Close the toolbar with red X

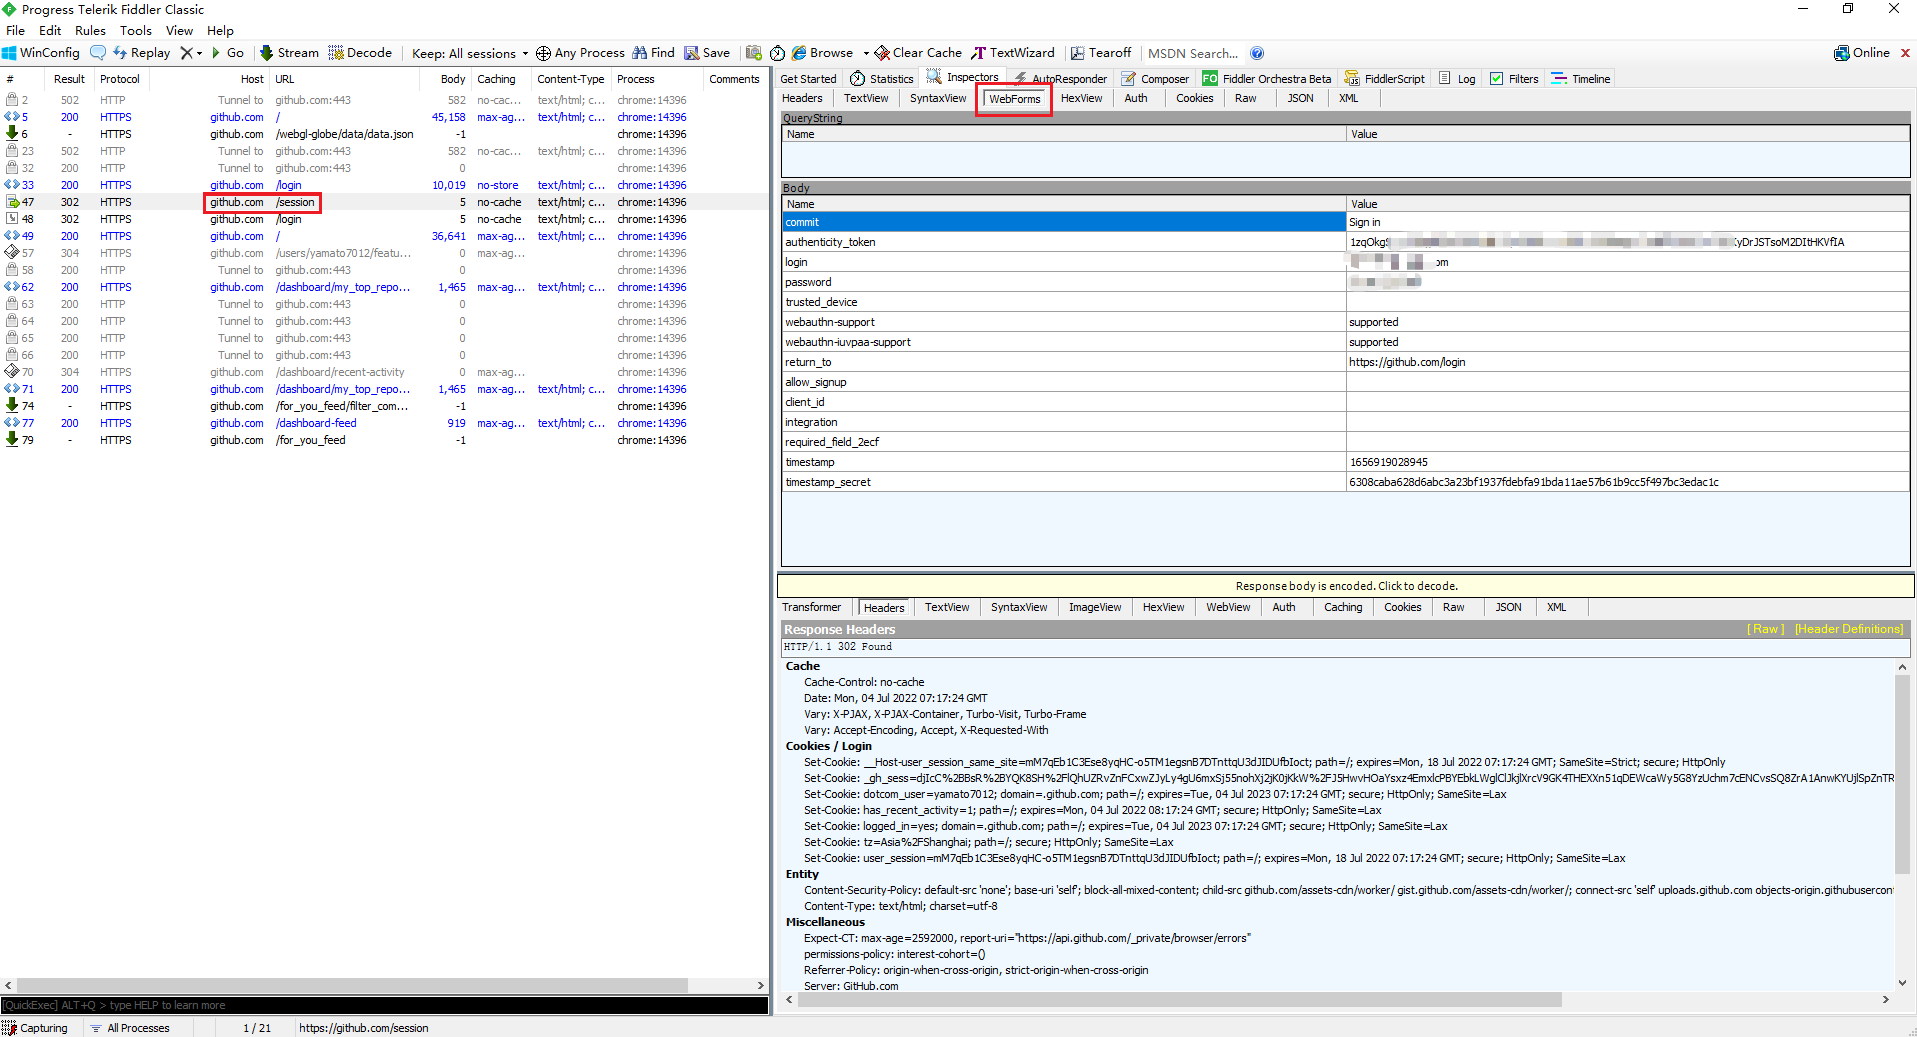click(x=1905, y=53)
